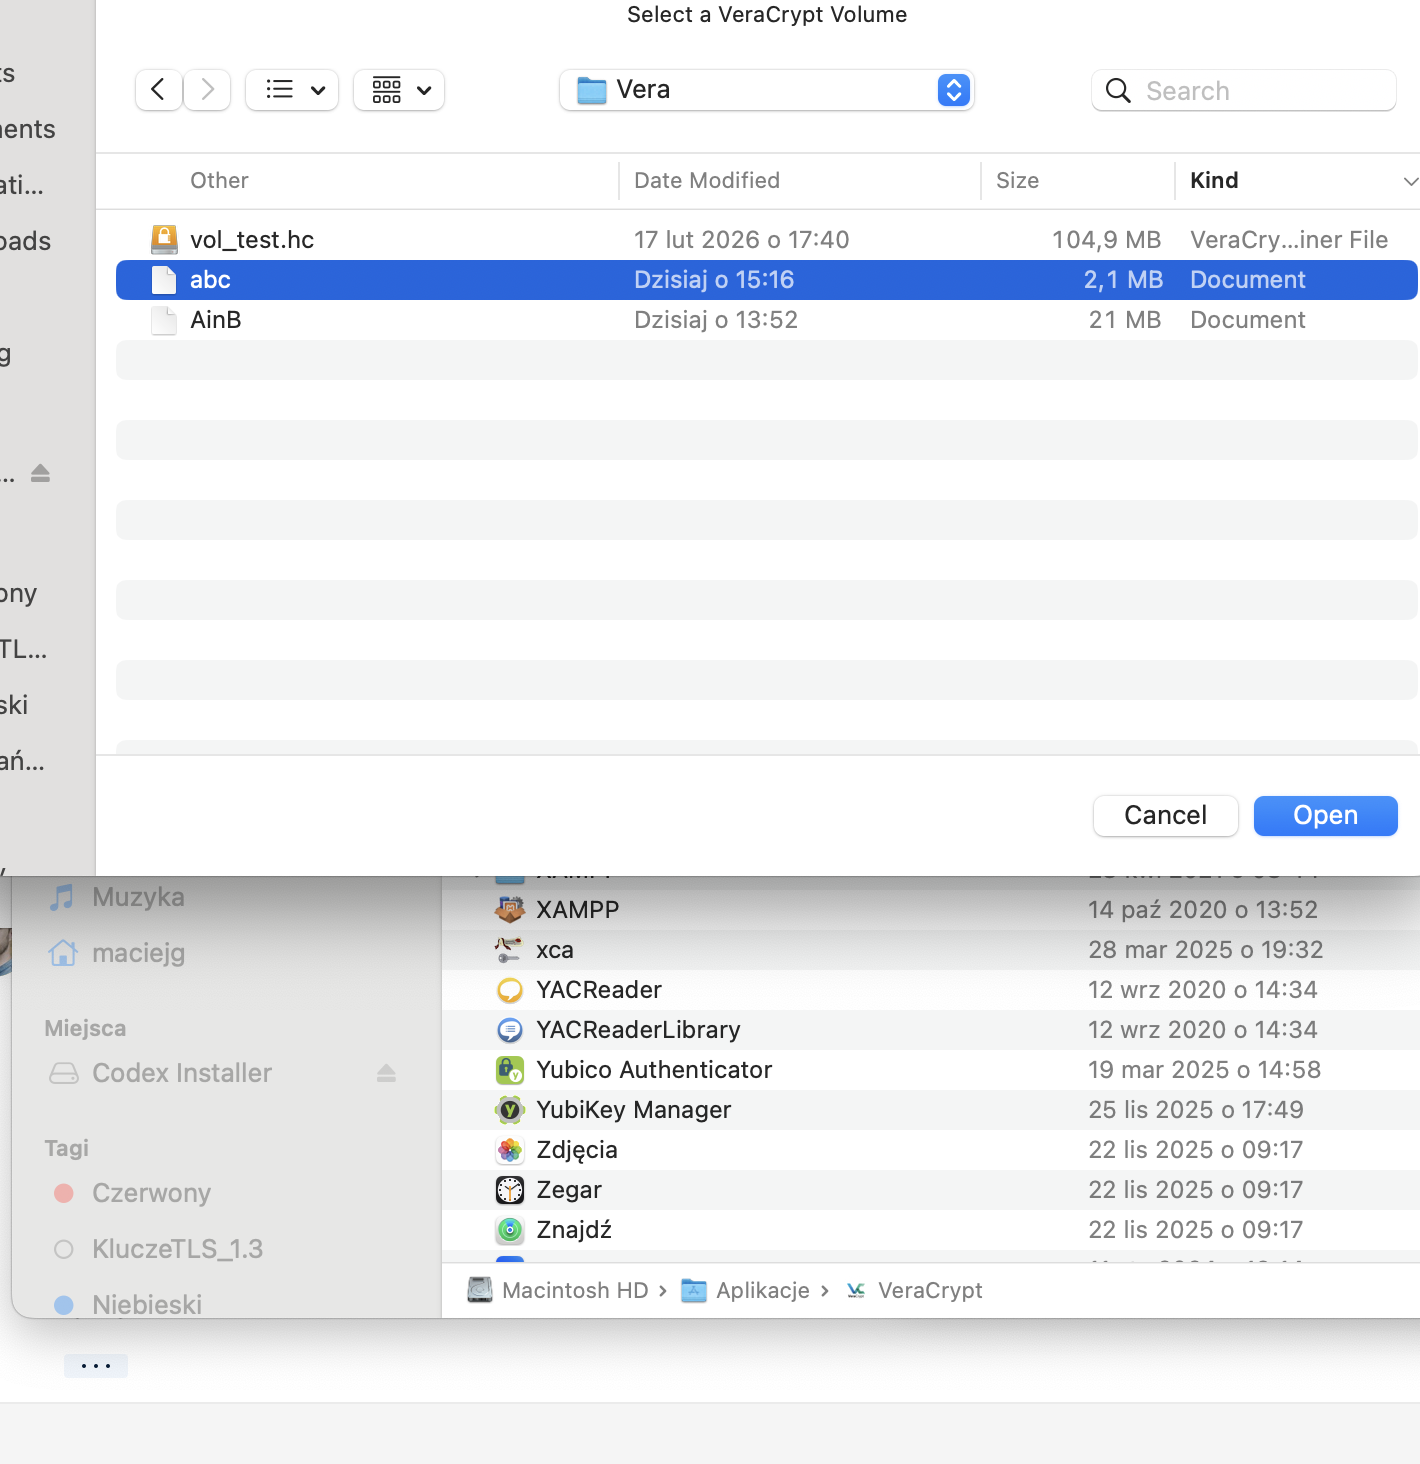
Task: Focus the Search field
Action: coord(1244,91)
